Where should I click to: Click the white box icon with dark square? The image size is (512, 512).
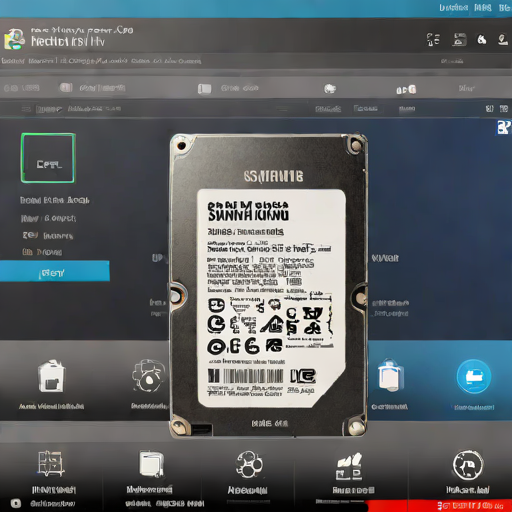coord(51,376)
